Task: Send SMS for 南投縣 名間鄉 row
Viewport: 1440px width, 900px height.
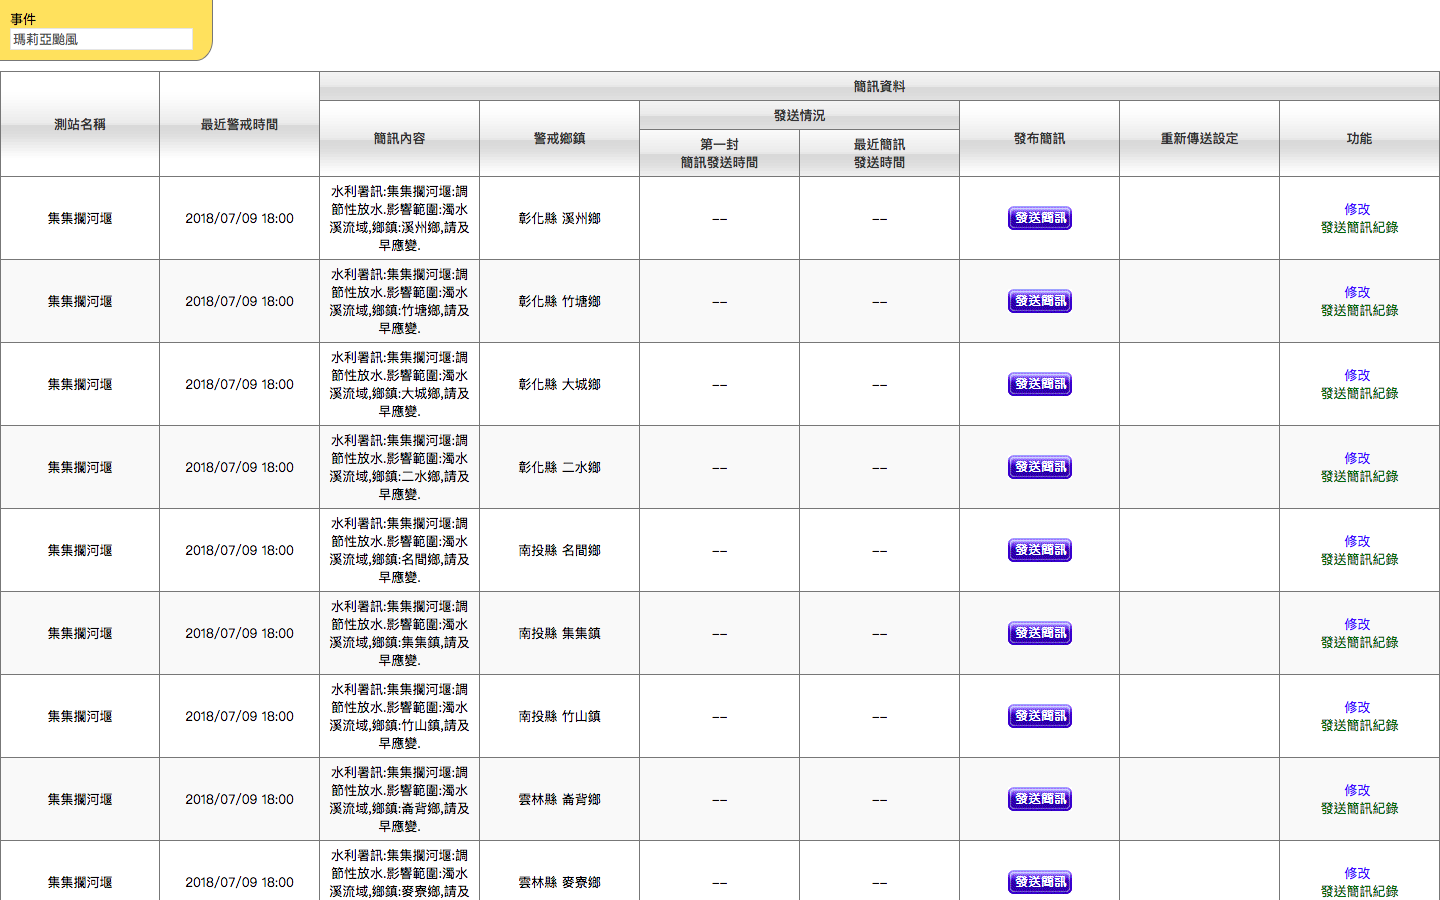Action: point(1039,550)
